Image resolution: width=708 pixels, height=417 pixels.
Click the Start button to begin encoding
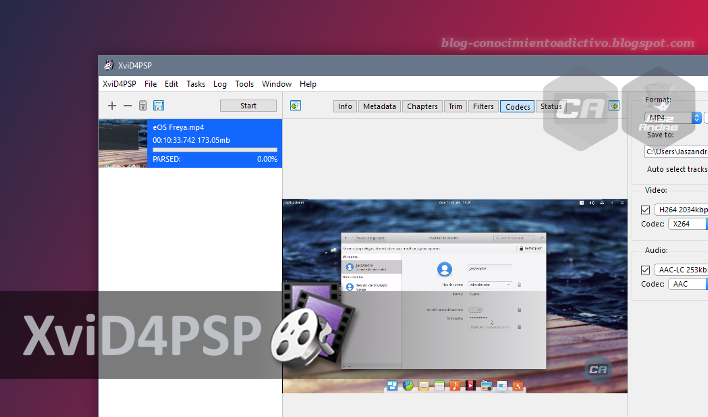click(x=248, y=106)
